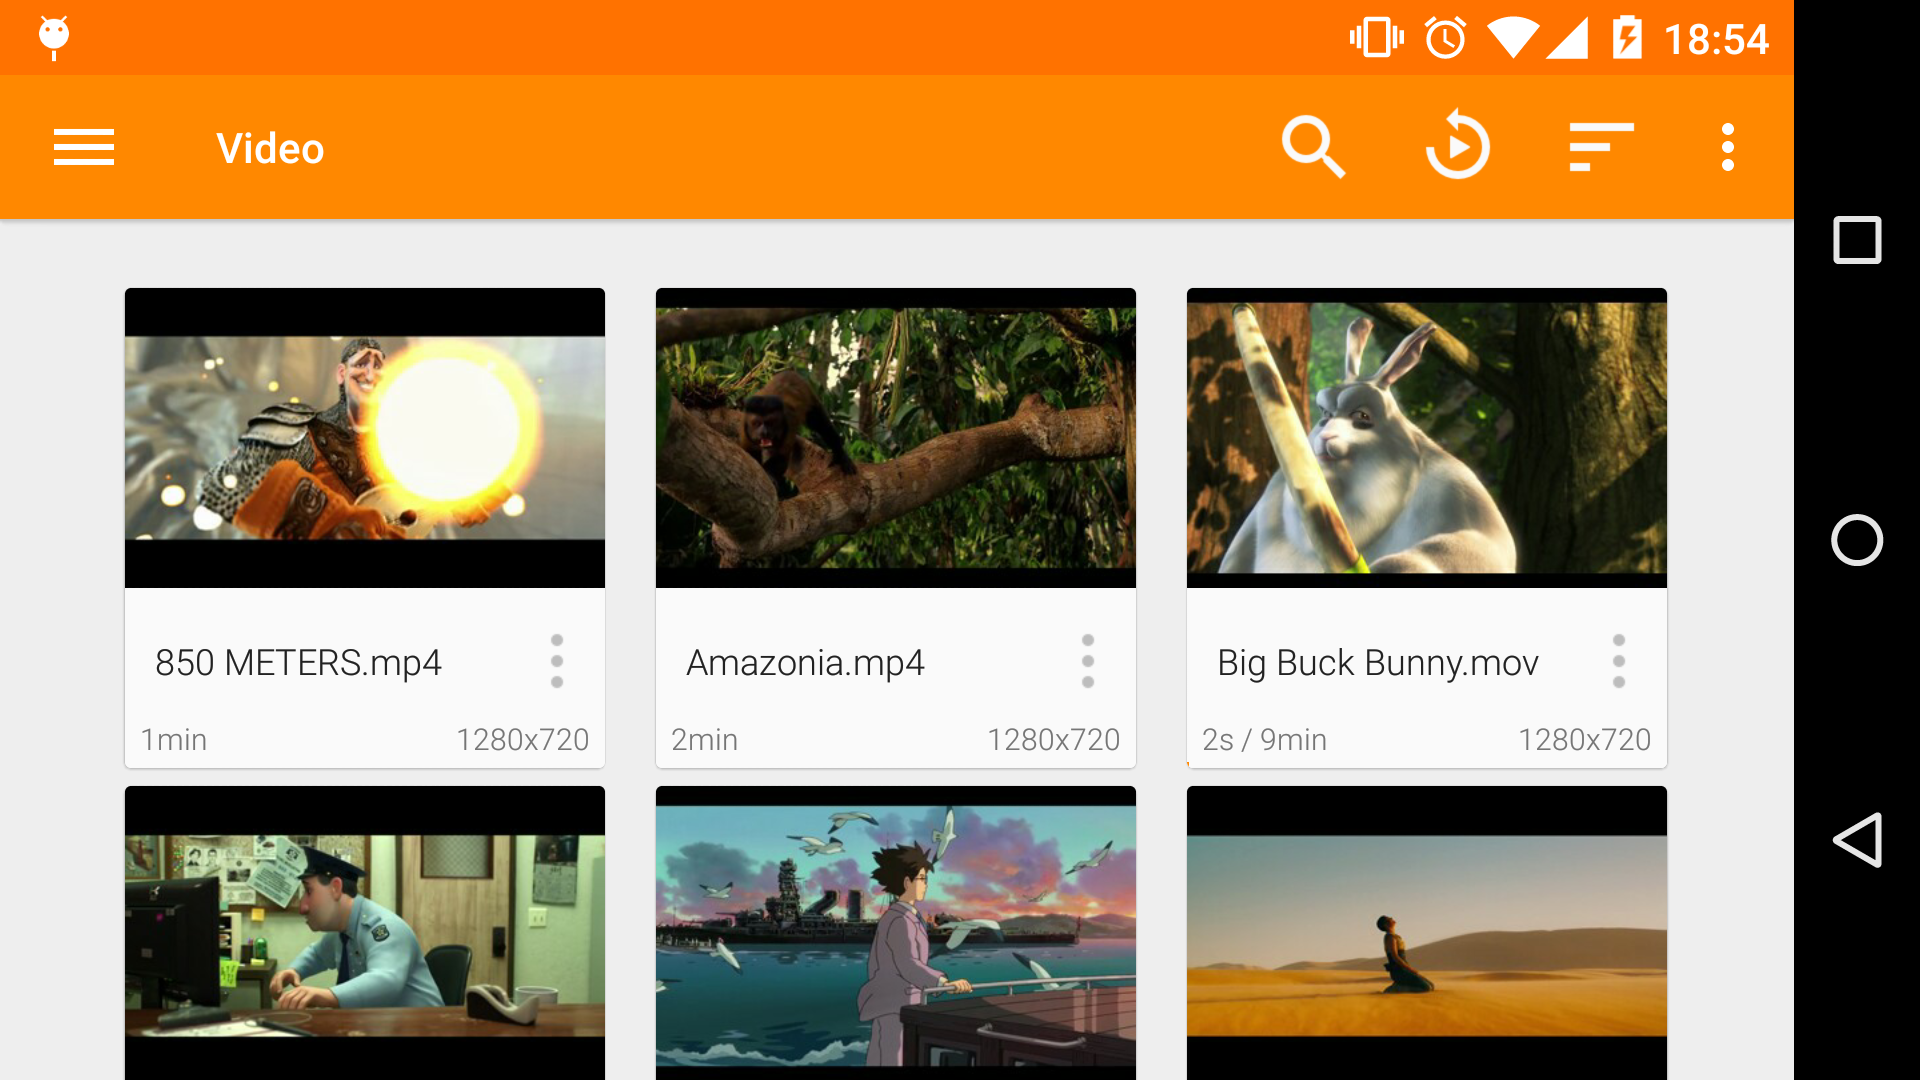
Task: Tap the Android recent apps button
Action: tap(1857, 240)
